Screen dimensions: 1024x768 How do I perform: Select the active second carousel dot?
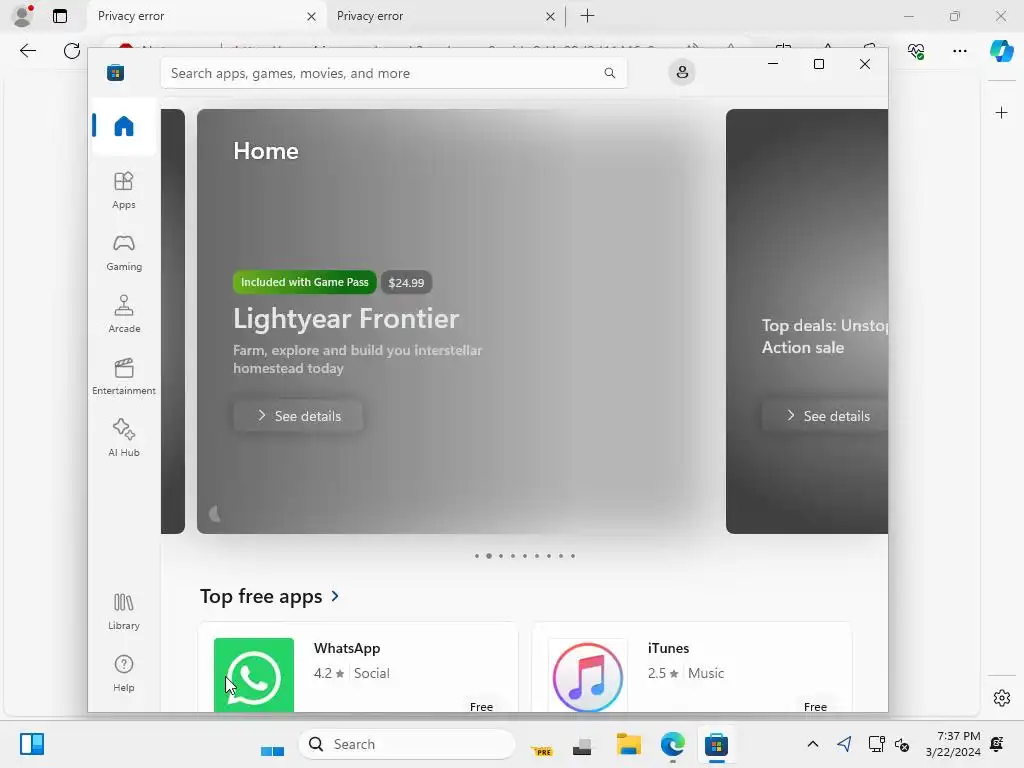[488, 556]
